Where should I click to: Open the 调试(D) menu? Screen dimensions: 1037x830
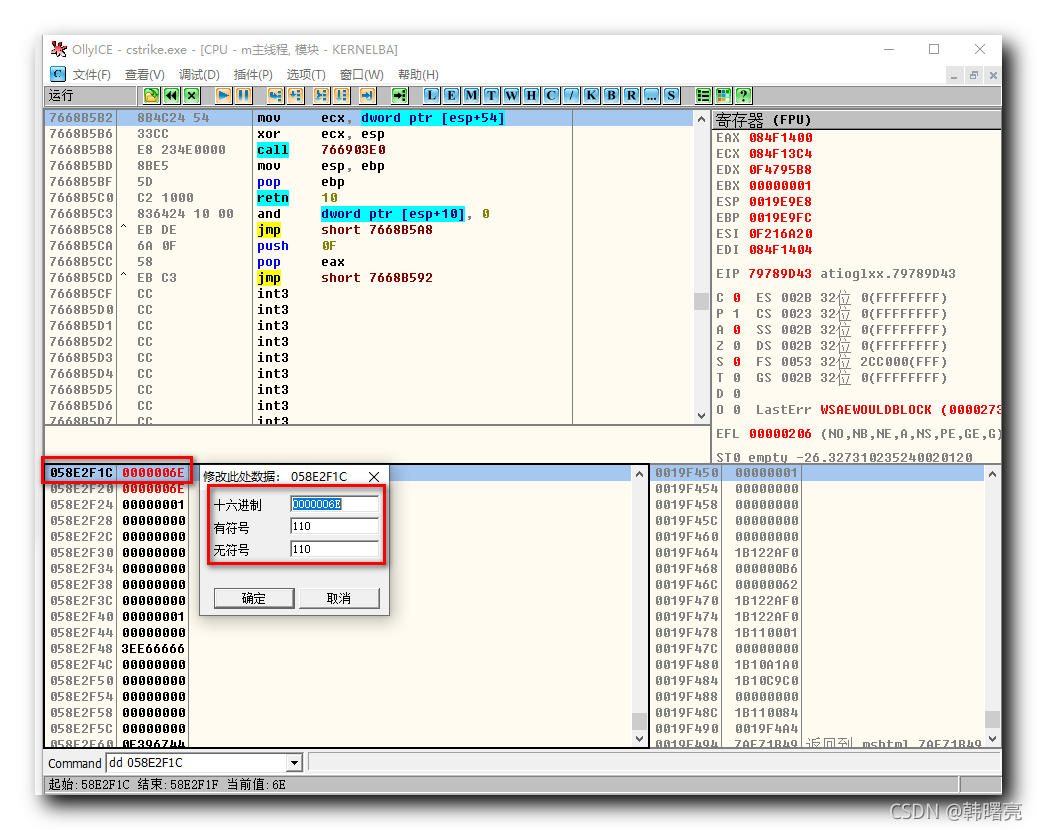[x=198, y=75]
